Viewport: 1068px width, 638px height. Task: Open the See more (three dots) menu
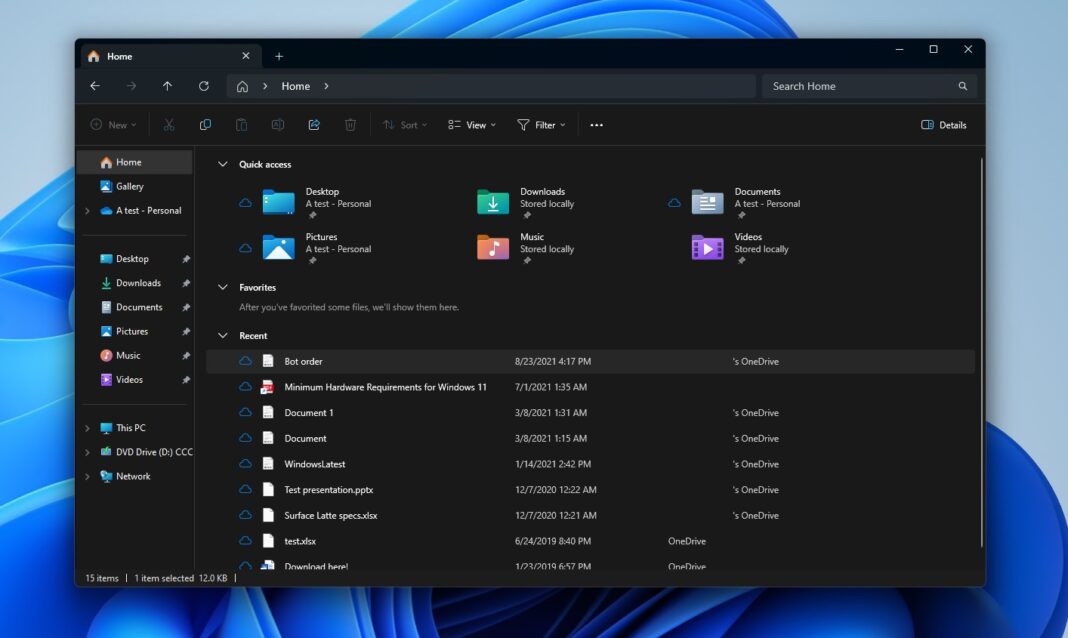tap(597, 125)
